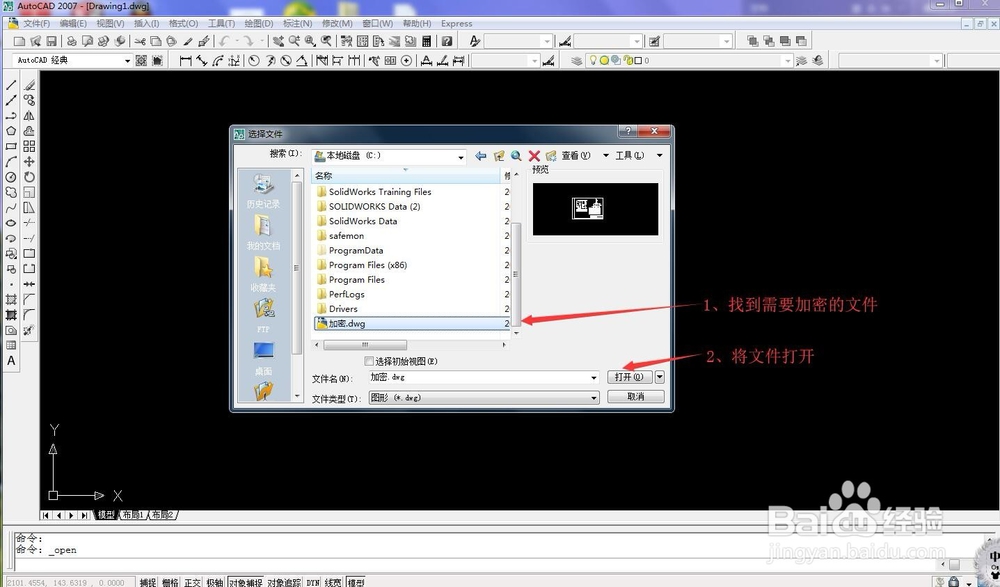Image resolution: width=1000 pixels, height=587 pixels.
Task: Select the Circle draw tool
Action: 11,177
